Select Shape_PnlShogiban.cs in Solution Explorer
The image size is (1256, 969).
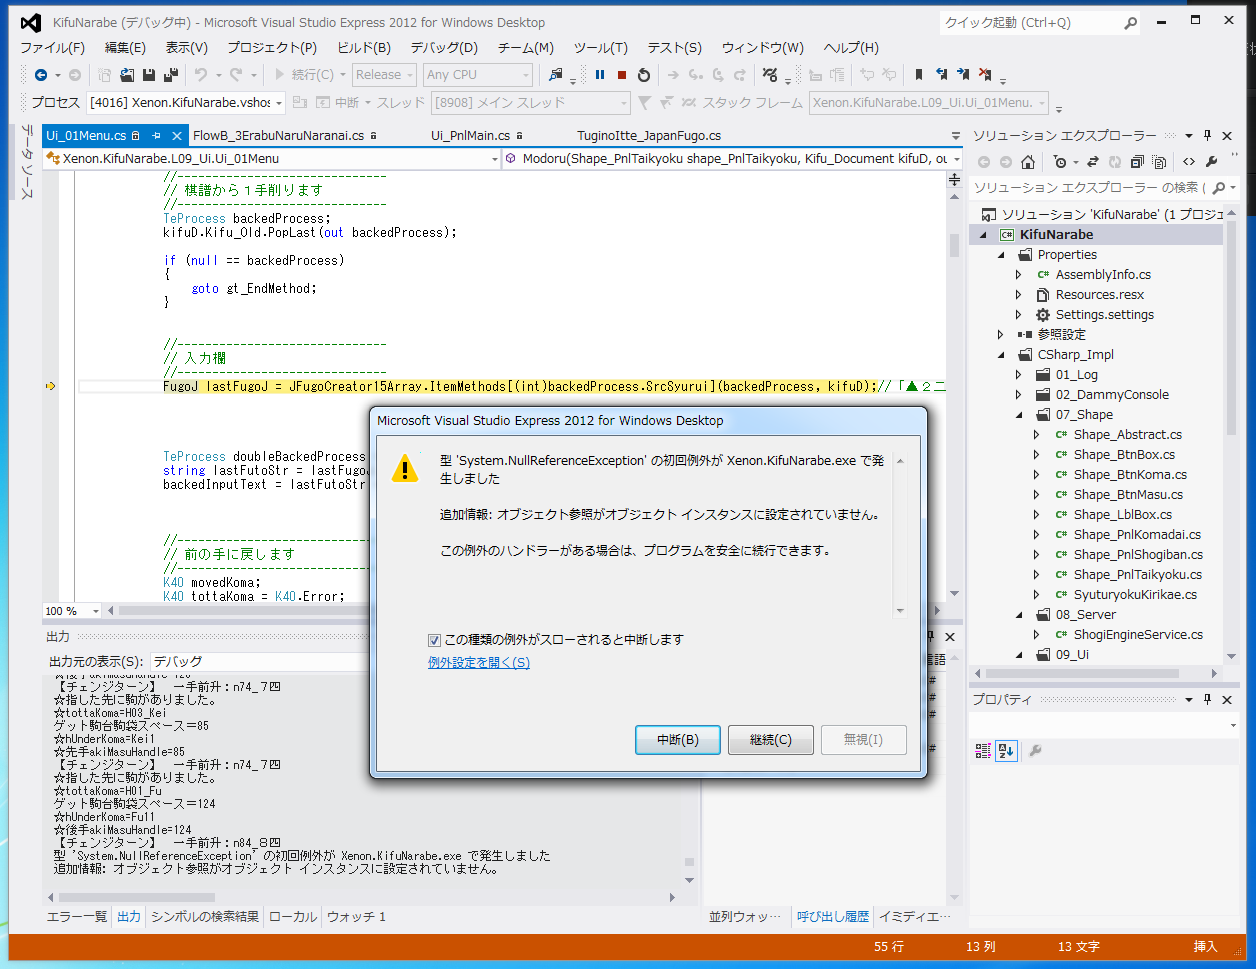1138,555
